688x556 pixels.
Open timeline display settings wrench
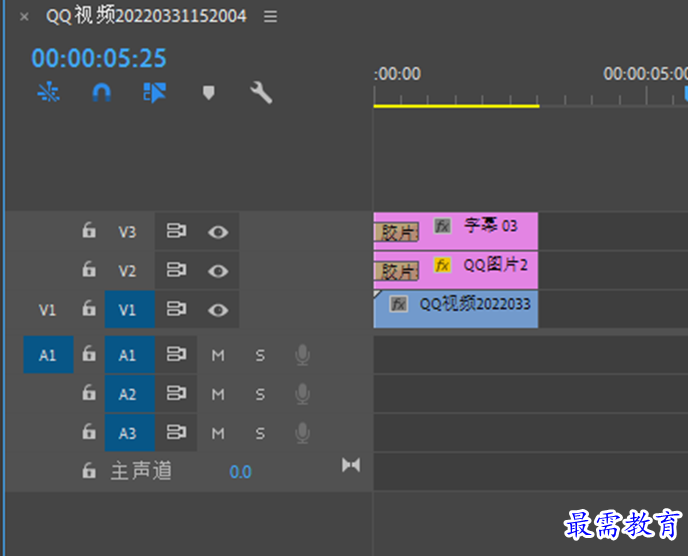click(x=261, y=93)
